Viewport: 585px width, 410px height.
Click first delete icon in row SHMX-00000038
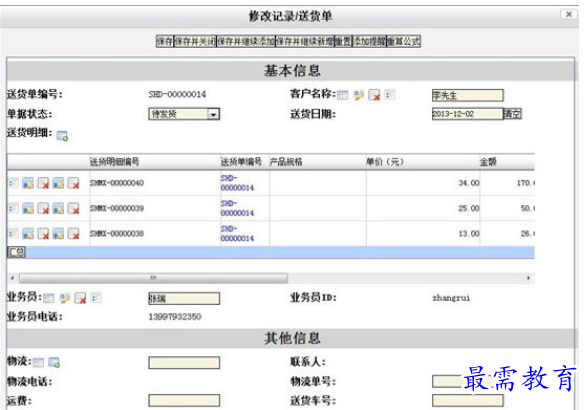pyautogui.click(x=43, y=234)
